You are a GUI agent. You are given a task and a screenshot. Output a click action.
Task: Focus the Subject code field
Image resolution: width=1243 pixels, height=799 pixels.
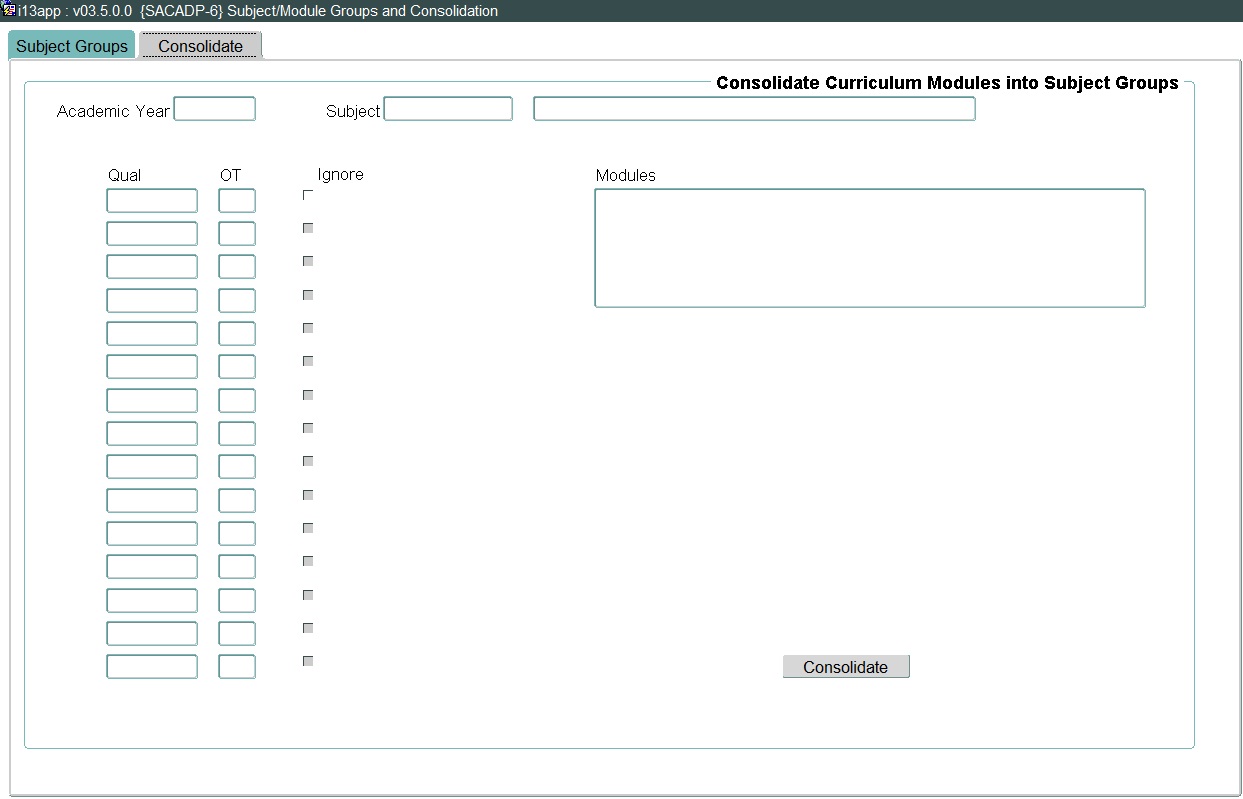pos(448,109)
